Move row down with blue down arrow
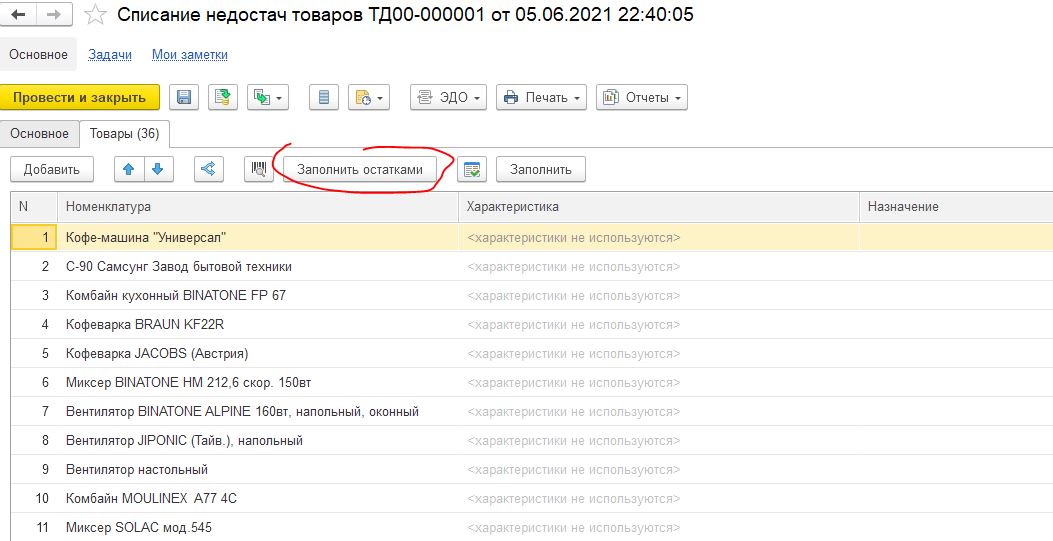This screenshot has height=541, width=1053. click(x=158, y=169)
